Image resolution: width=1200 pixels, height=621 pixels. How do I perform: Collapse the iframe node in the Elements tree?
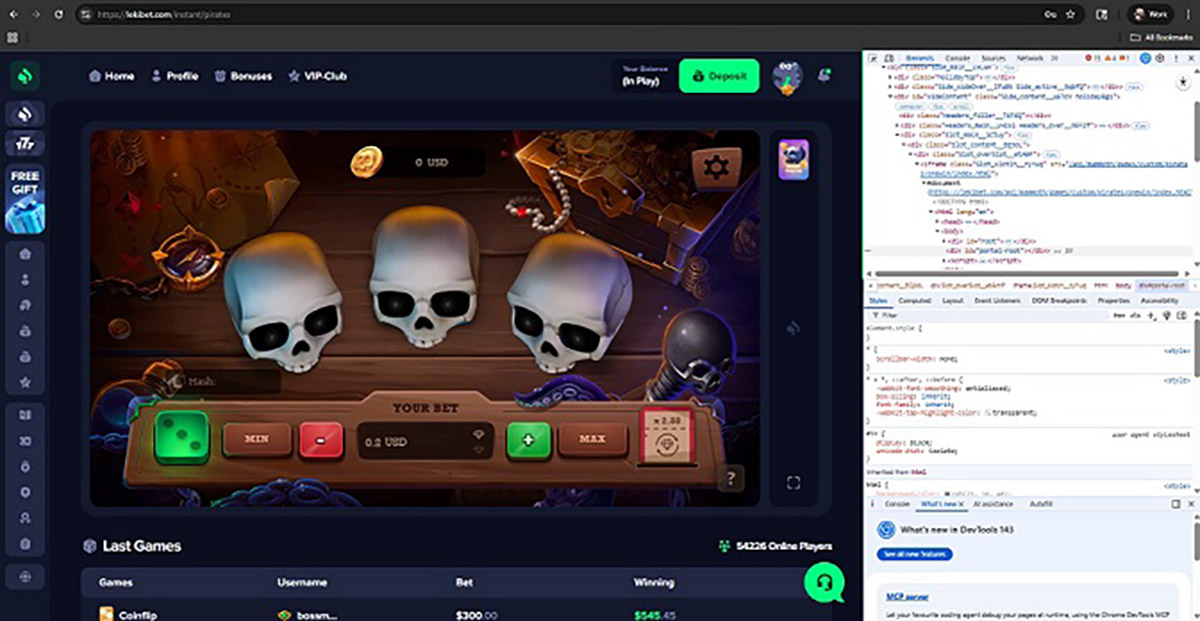tap(919, 164)
